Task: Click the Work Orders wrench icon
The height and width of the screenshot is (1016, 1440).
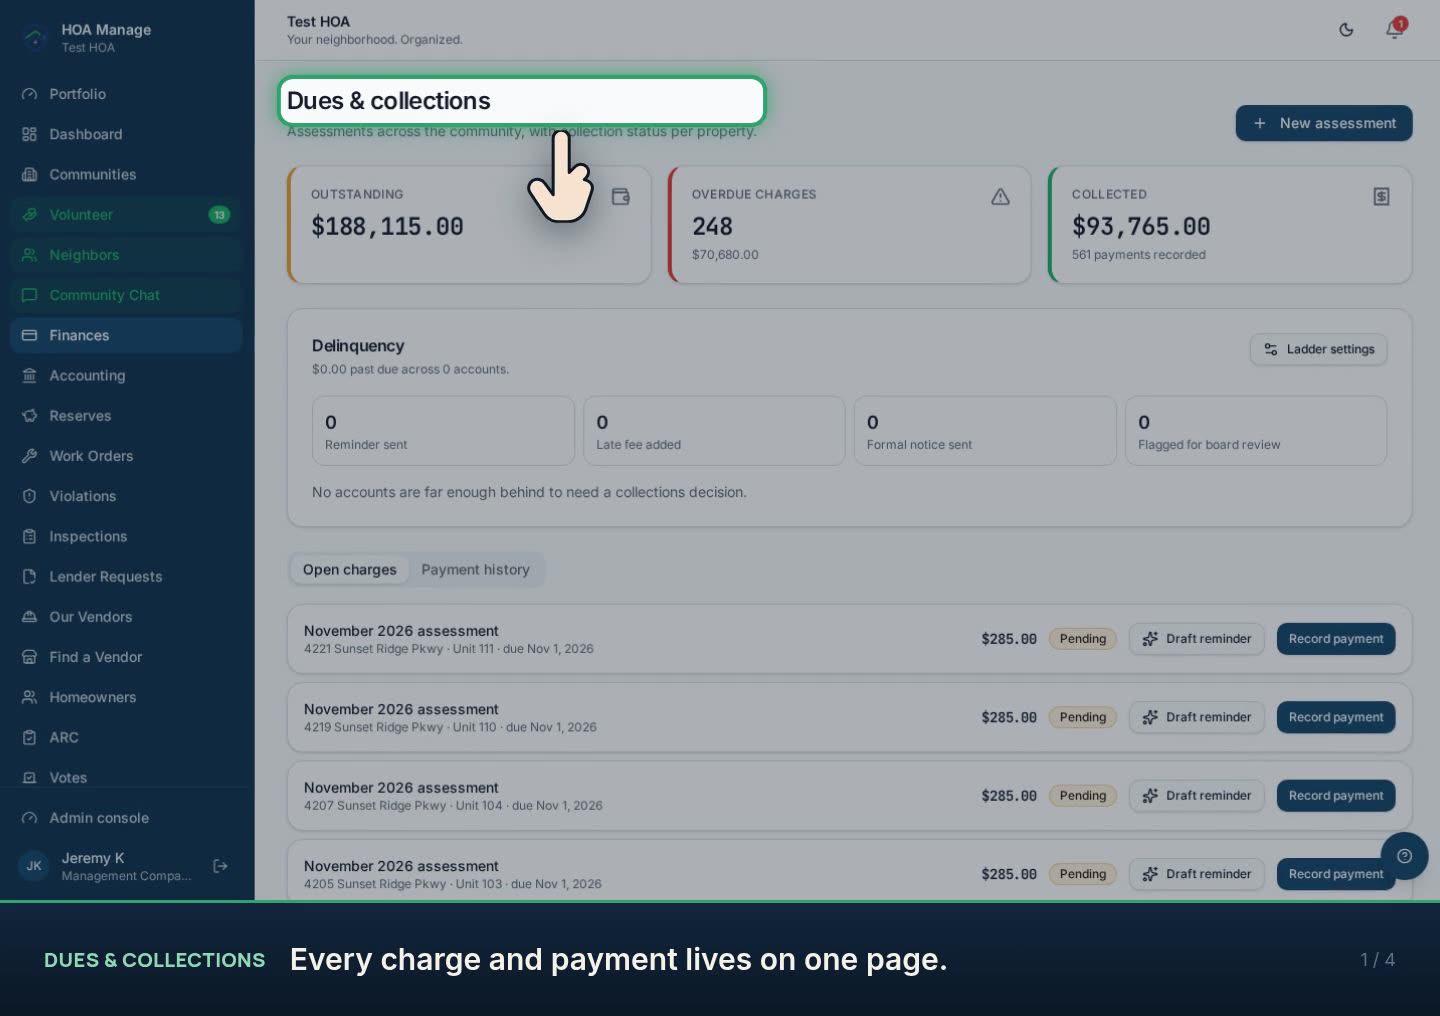Action: [29, 455]
